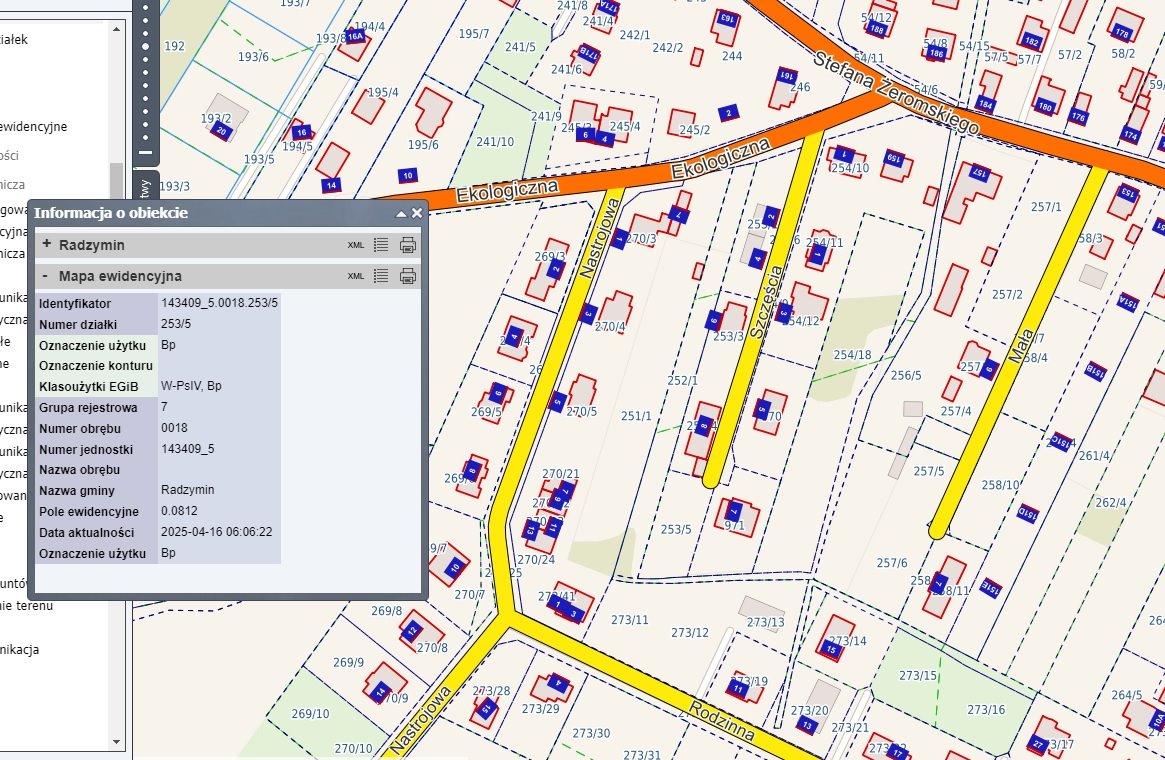Open list view icon for Mapa ewidencyjna
Image resolution: width=1165 pixels, height=760 pixels.
point(381,276)
